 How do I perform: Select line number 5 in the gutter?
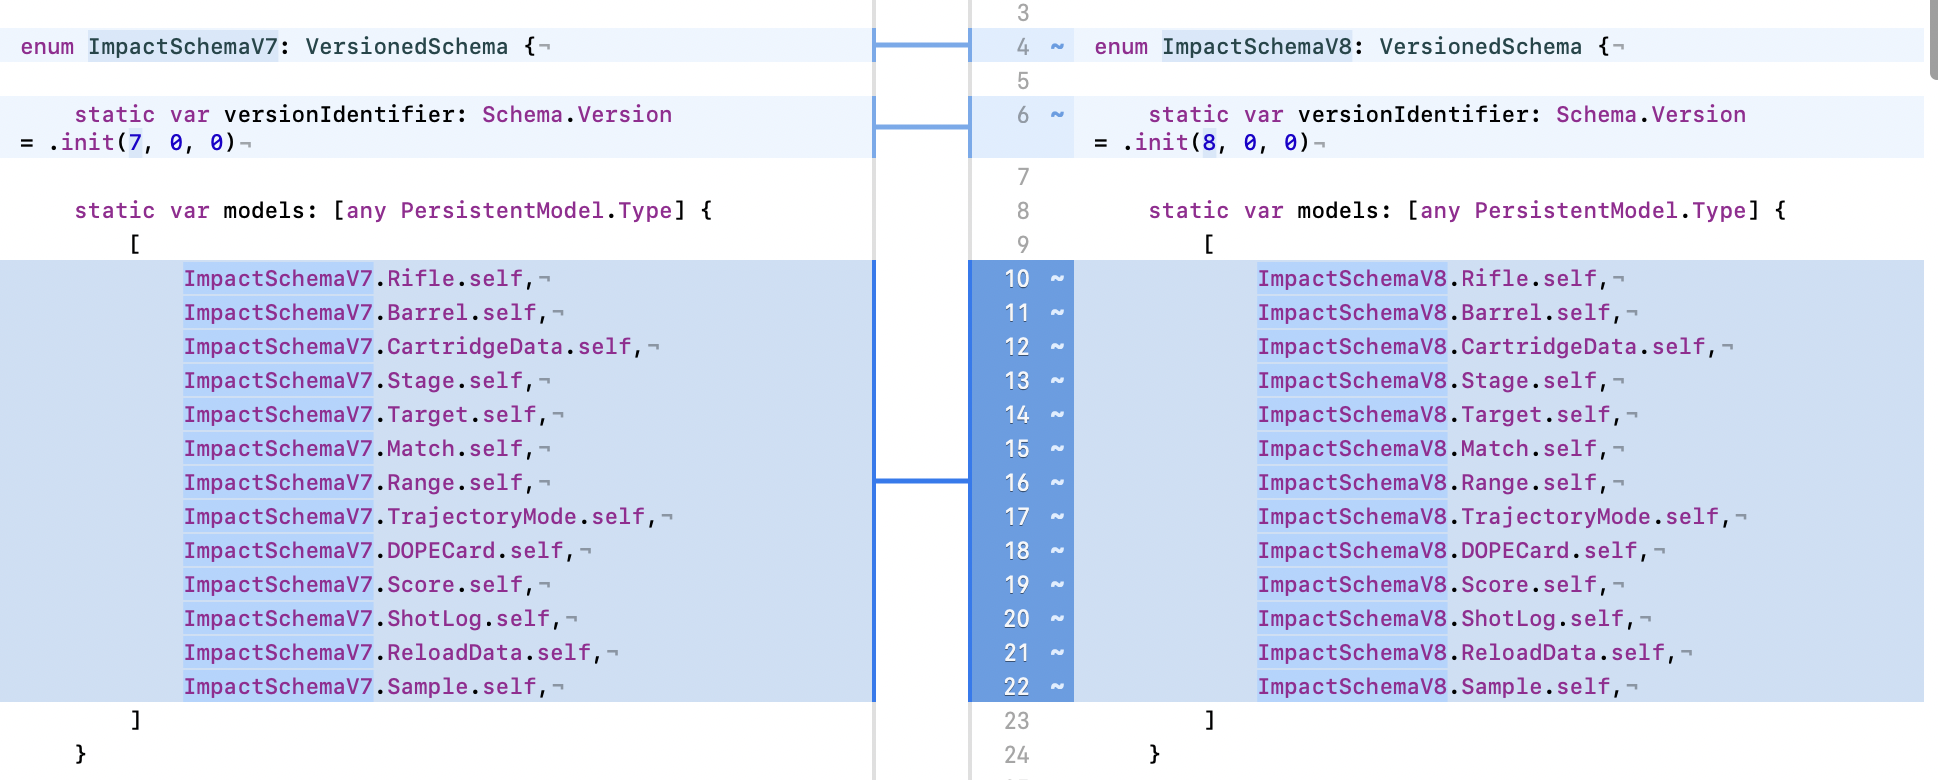coord(1023,81)
